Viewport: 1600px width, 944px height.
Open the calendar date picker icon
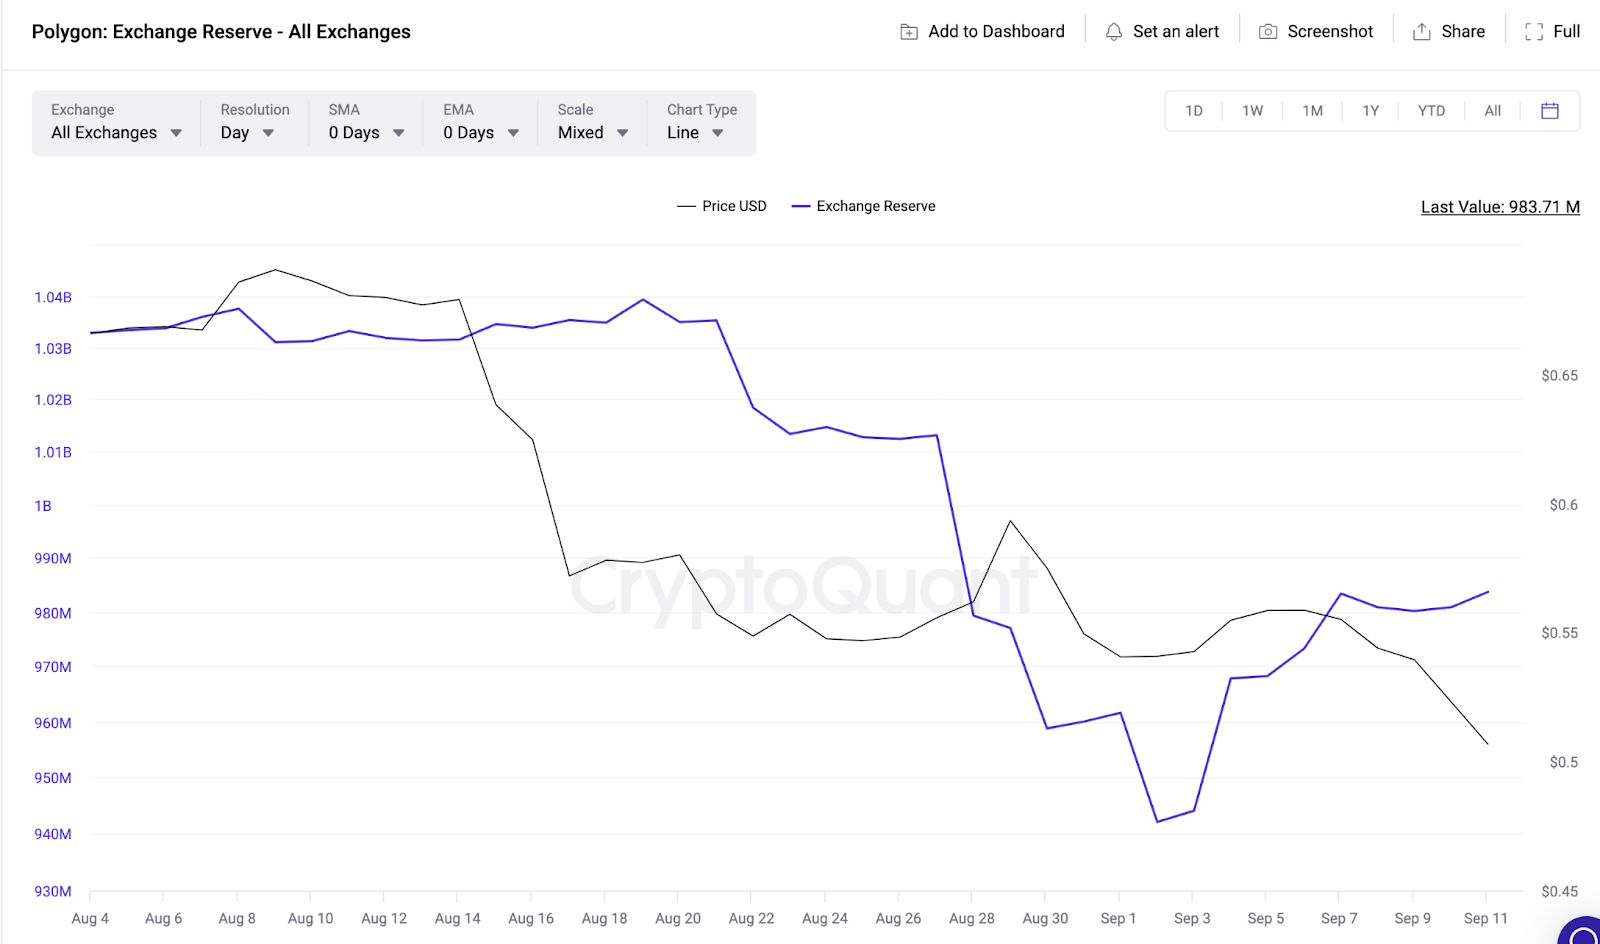coord(1550,111)
